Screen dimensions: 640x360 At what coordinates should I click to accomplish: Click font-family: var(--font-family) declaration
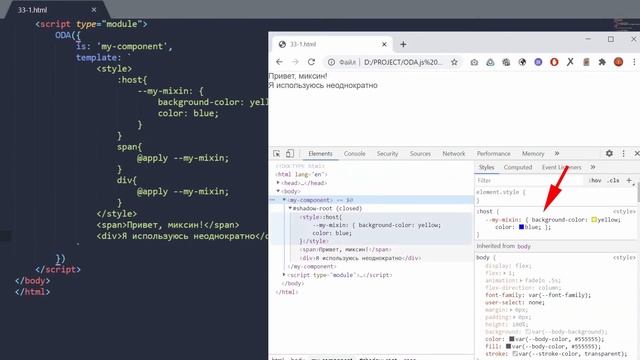[x=538, y=295]
